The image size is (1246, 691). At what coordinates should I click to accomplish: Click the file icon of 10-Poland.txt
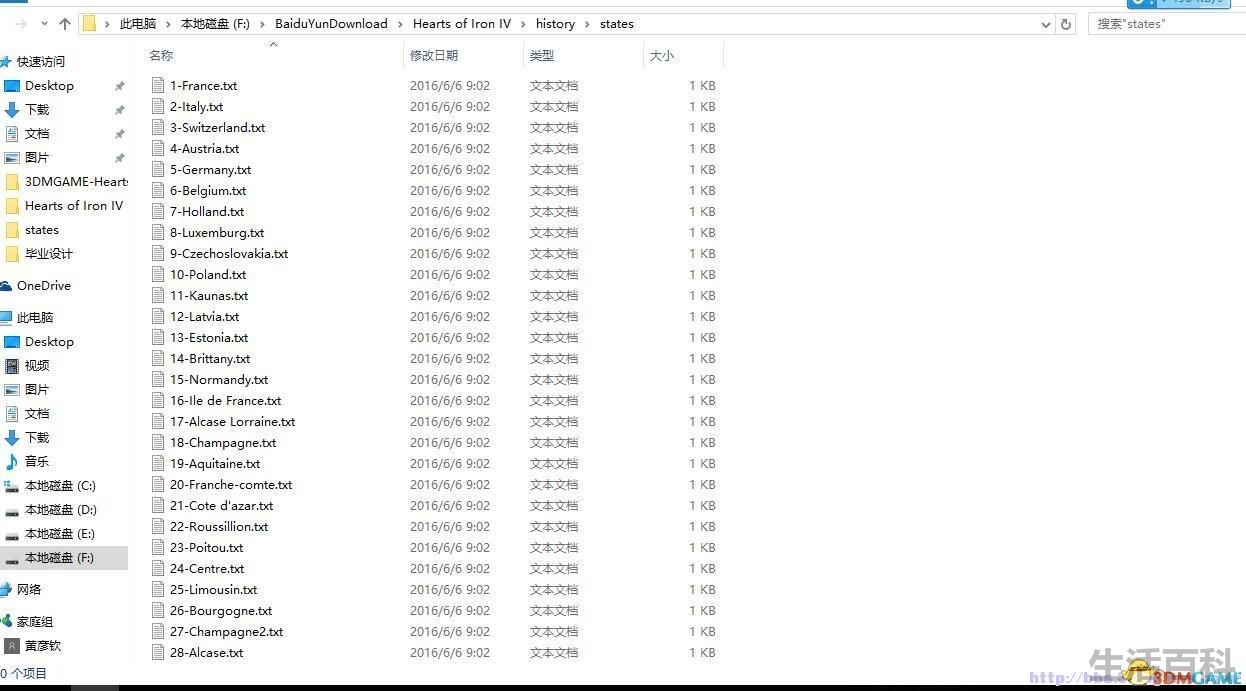pos(158,275)
